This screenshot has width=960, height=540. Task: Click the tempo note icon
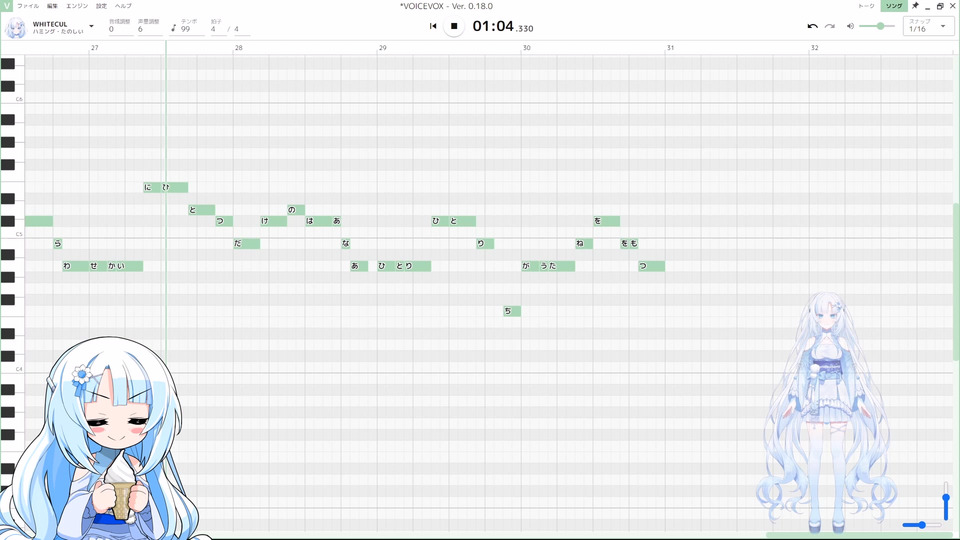coord(173,28)
